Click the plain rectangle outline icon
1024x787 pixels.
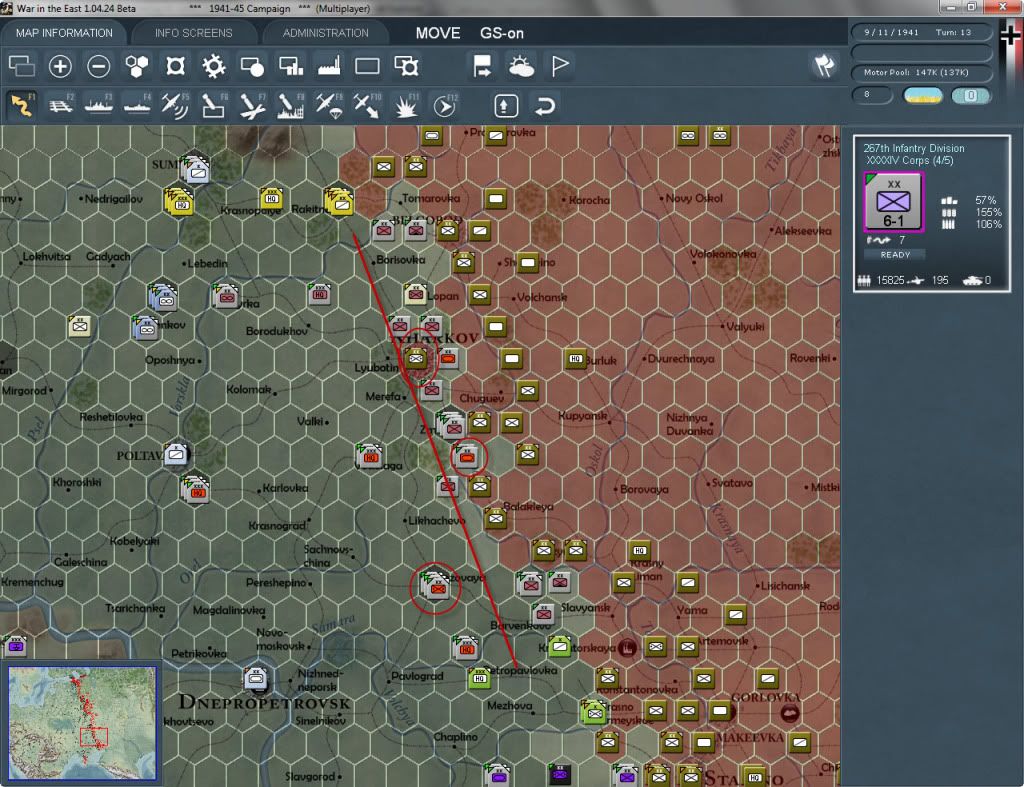pos(367,66)
